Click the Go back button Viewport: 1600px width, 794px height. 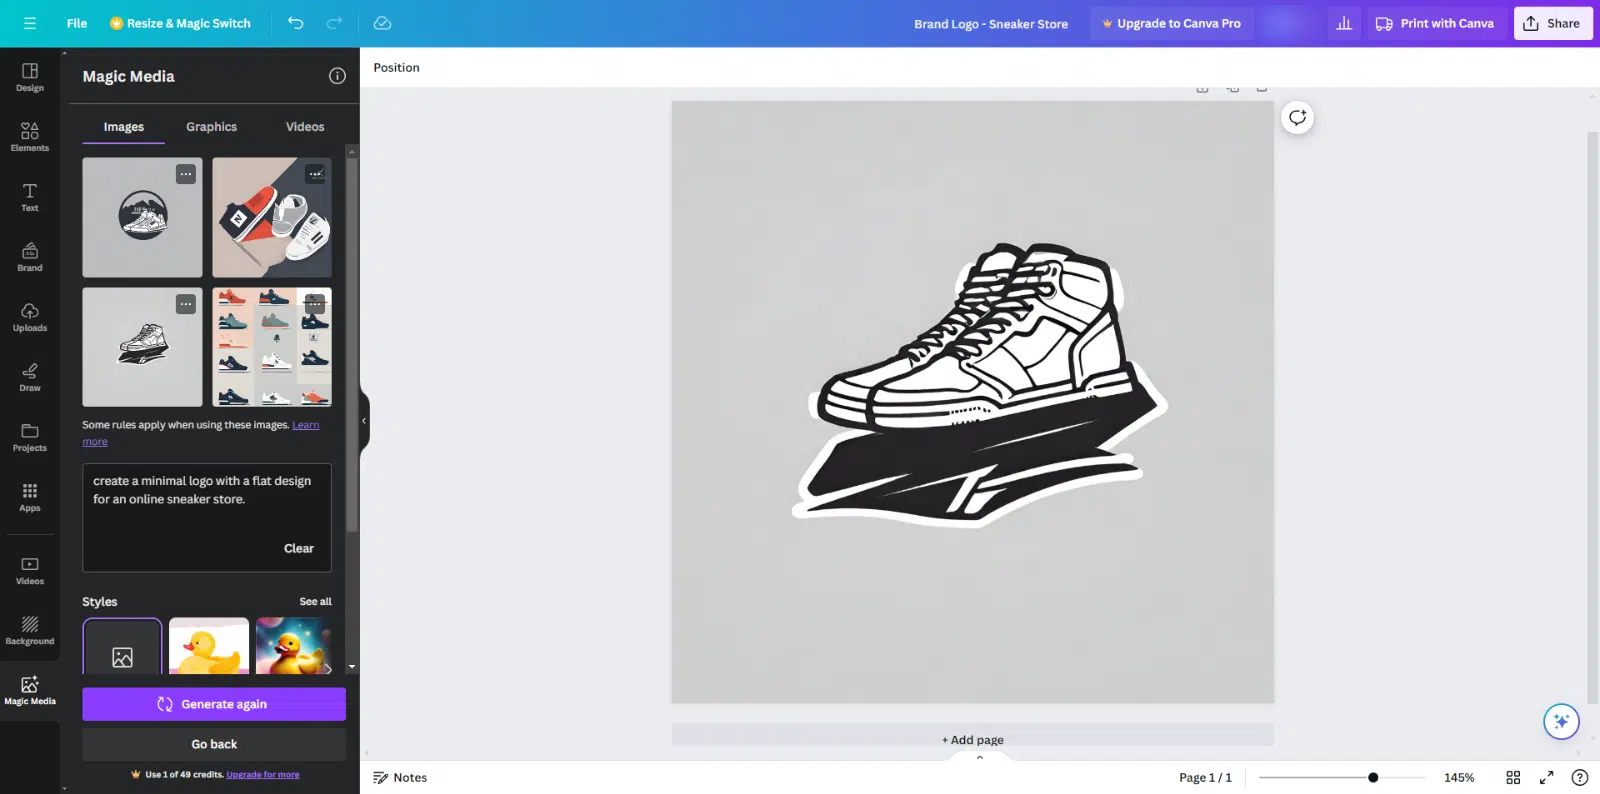(214, 744)
